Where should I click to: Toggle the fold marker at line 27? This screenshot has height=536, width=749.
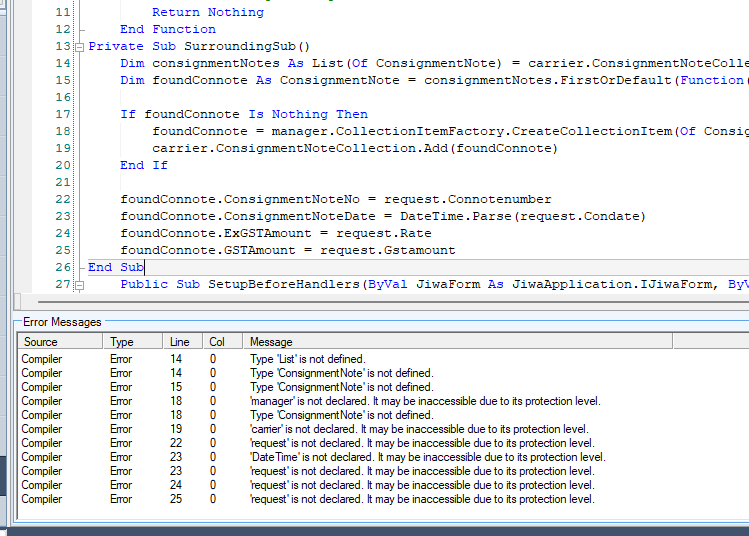[79, 285]
